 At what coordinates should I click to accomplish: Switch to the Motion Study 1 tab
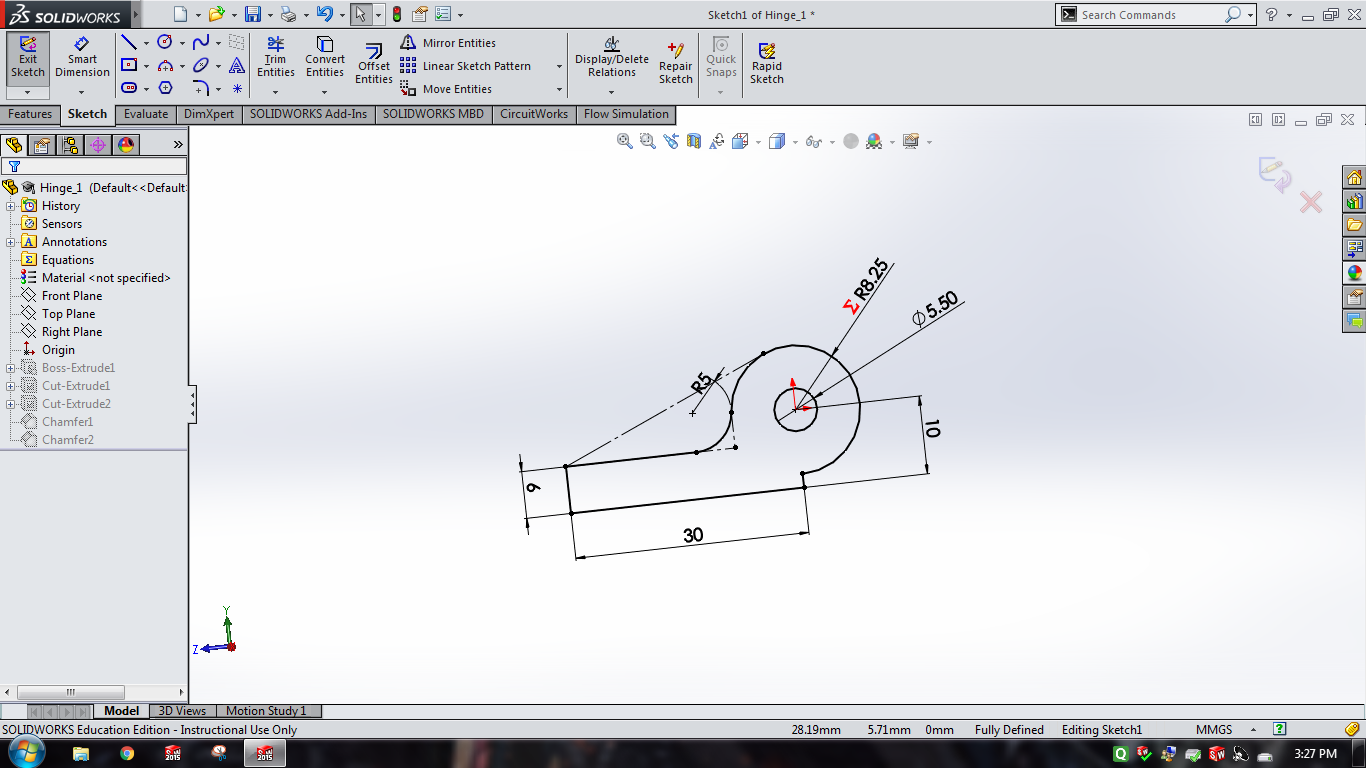point(266,711)
